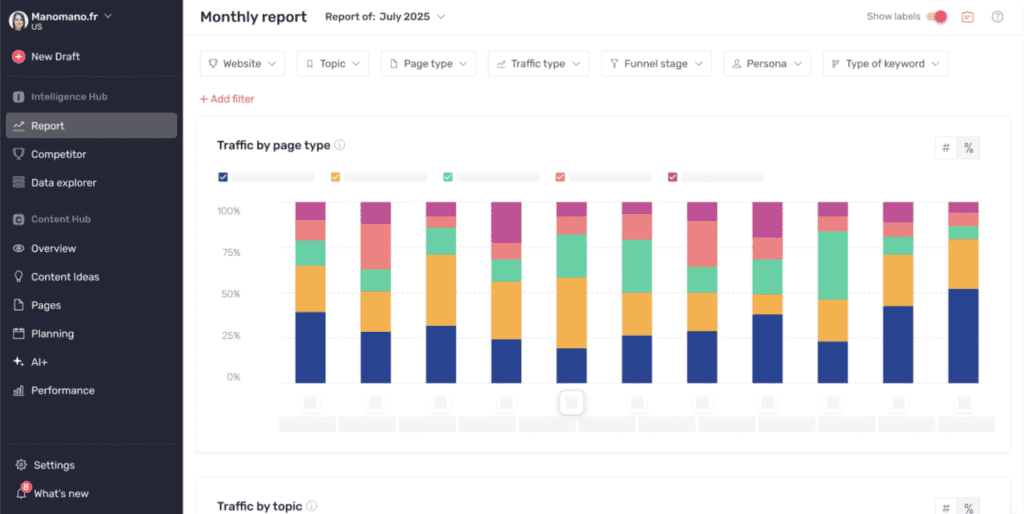Open the Report of July 2025 date dropdown

[x=385, y=17]
